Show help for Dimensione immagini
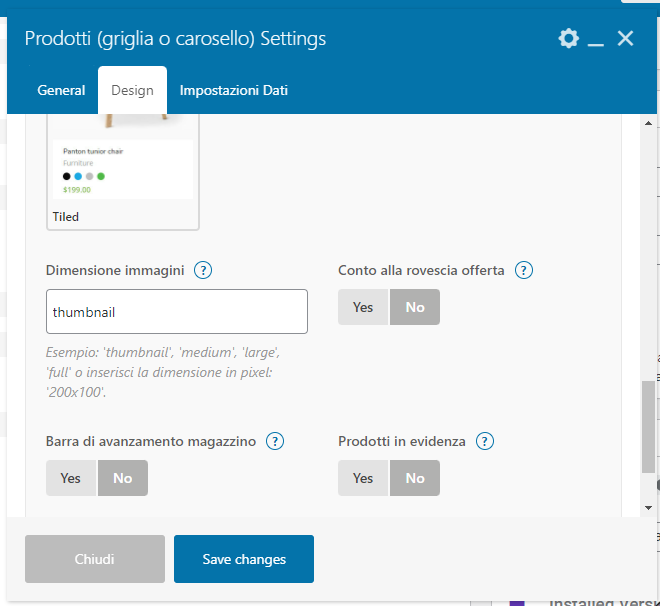The height and width of the screenshot is (606, 660). click(x=203, y=270)
